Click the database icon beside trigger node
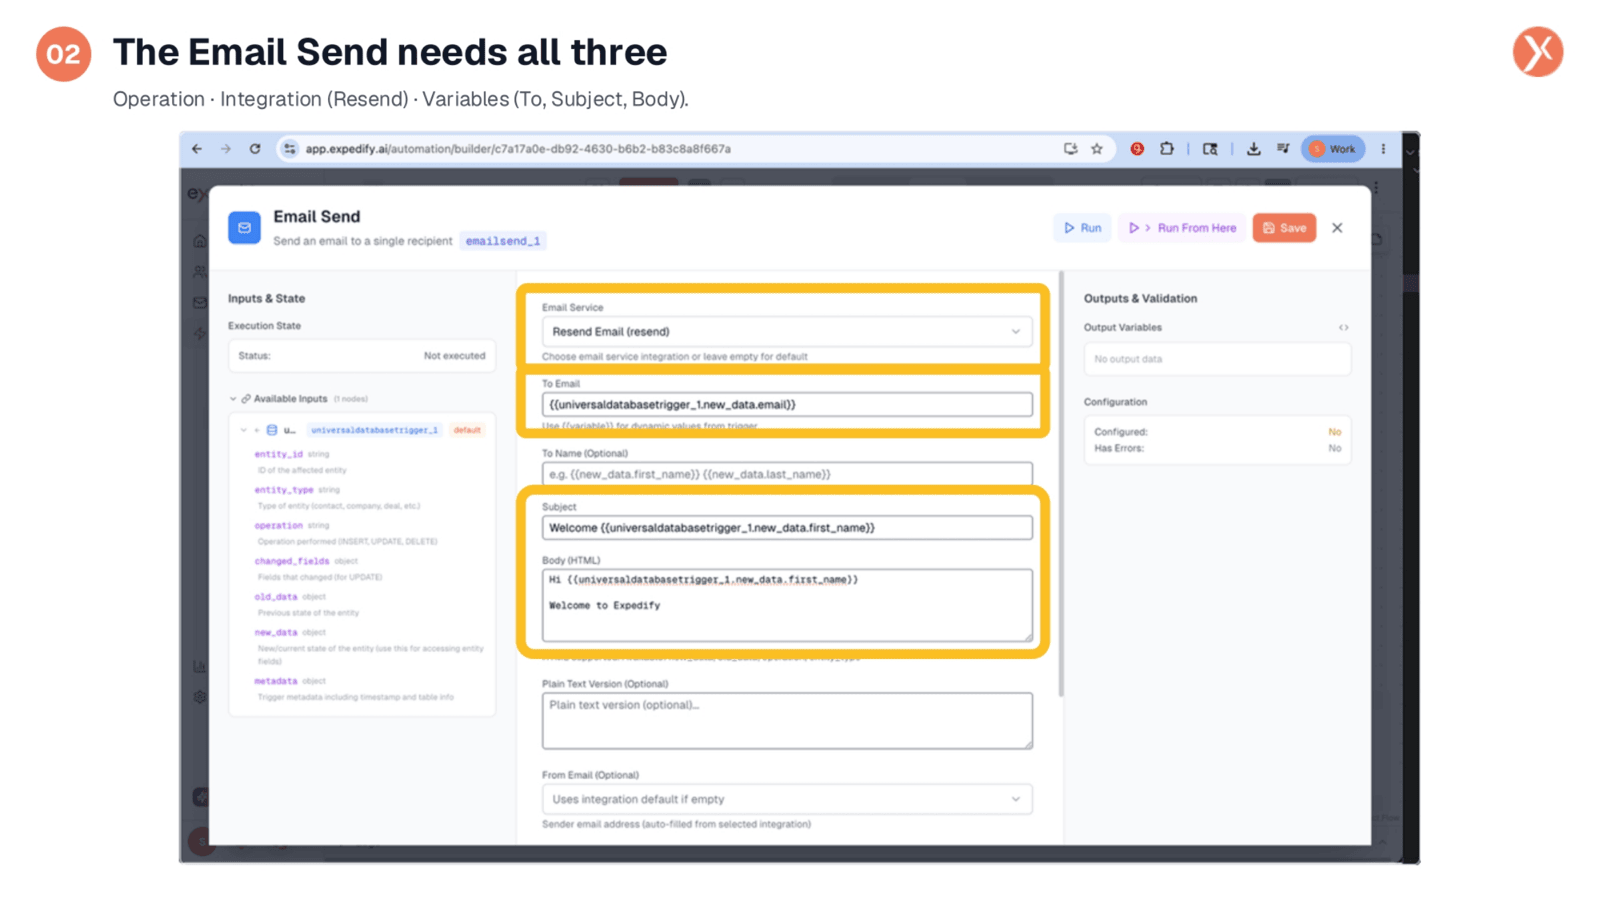Image resolution: width=1600 pixels, height=900 pixels. pos(272,430)
